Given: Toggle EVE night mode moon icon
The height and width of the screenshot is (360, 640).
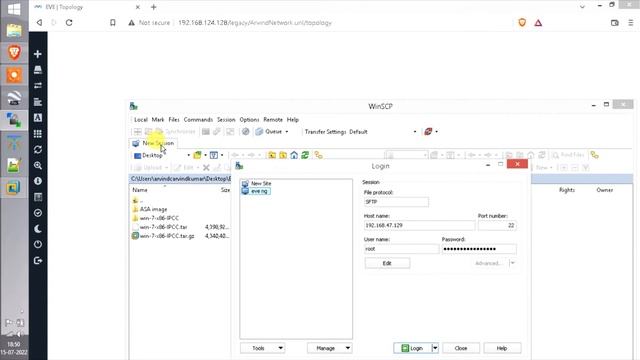Looking at the screenshot, I should (38, 229).
